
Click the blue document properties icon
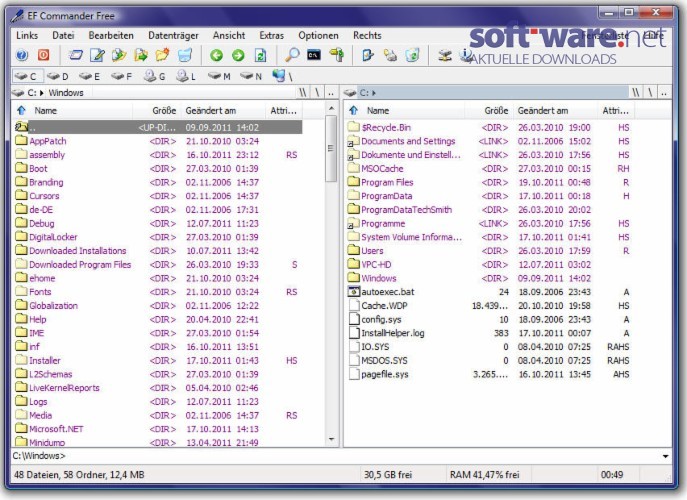coord(368,55)
